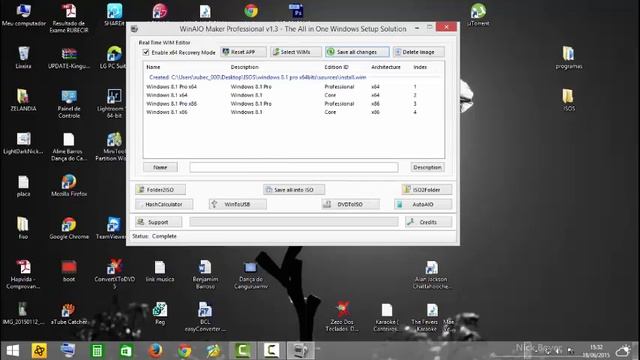Click the Architecture column header

pos(386,67)
